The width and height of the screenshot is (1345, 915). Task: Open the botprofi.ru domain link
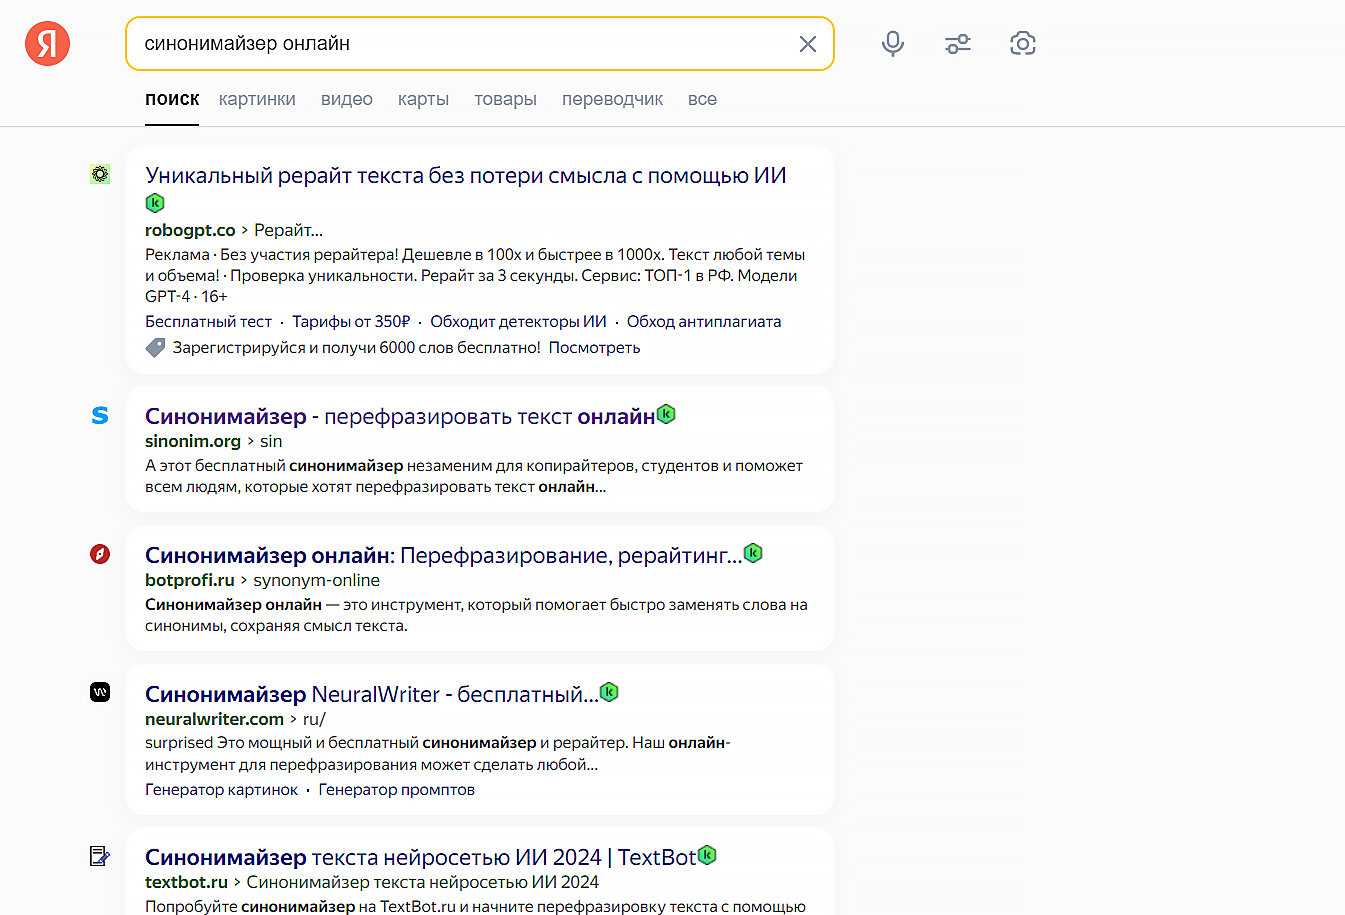189,580
